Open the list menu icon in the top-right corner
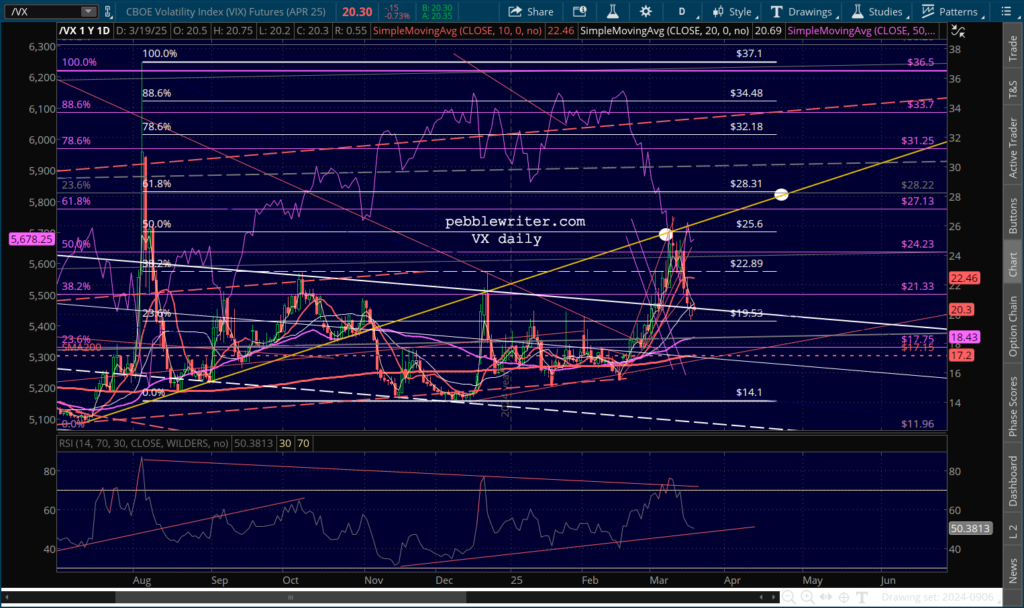 pos(1006,11)
